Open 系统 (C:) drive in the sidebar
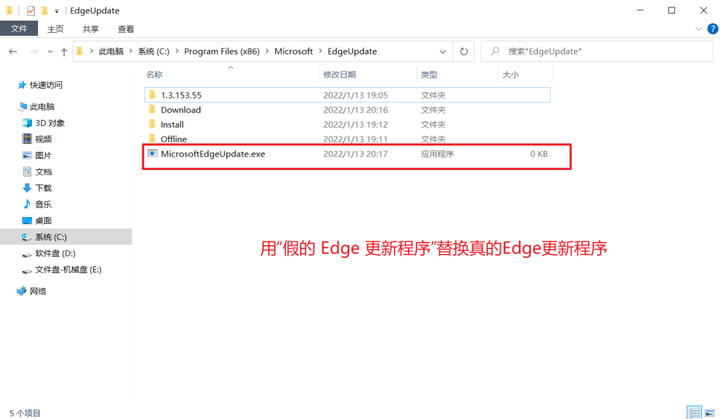Viewport: 720px width, 419px height. tap(66, 237)
